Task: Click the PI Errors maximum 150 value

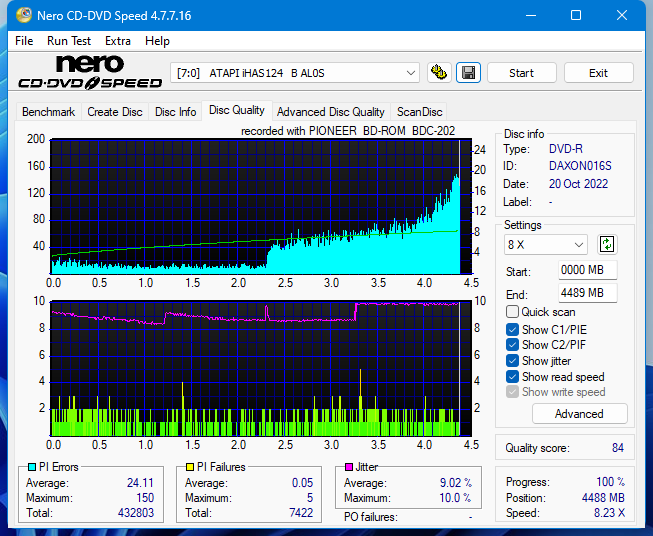Action: coord(145,498)
